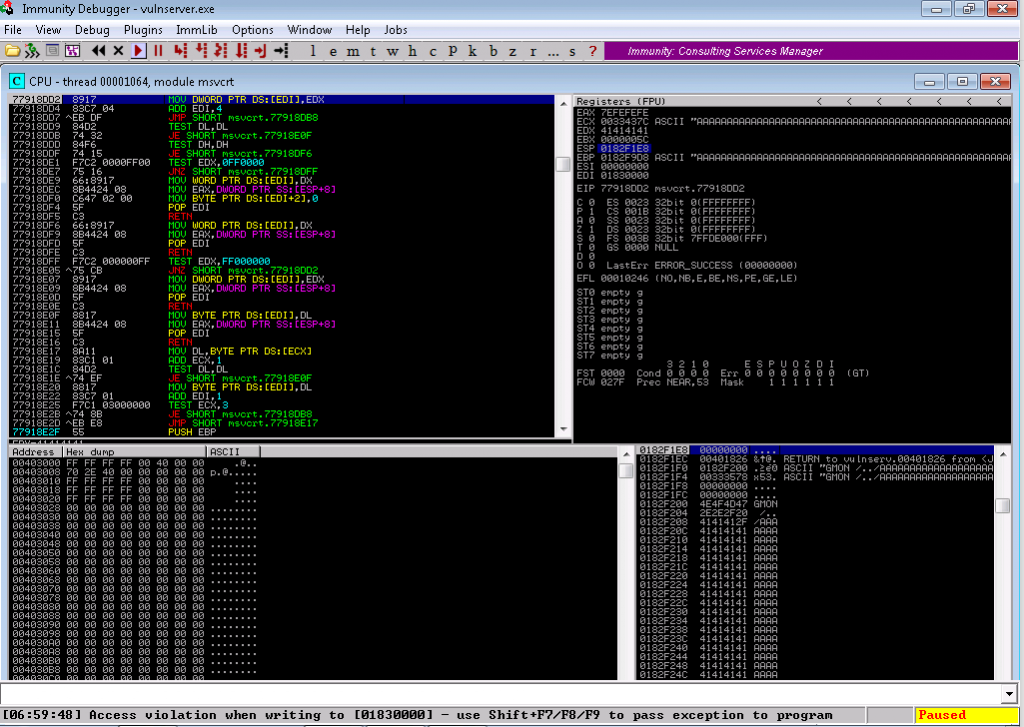Open the ImmLib menu
Viewport: 1024px width, 727px height.
click(x=197, y=29)
